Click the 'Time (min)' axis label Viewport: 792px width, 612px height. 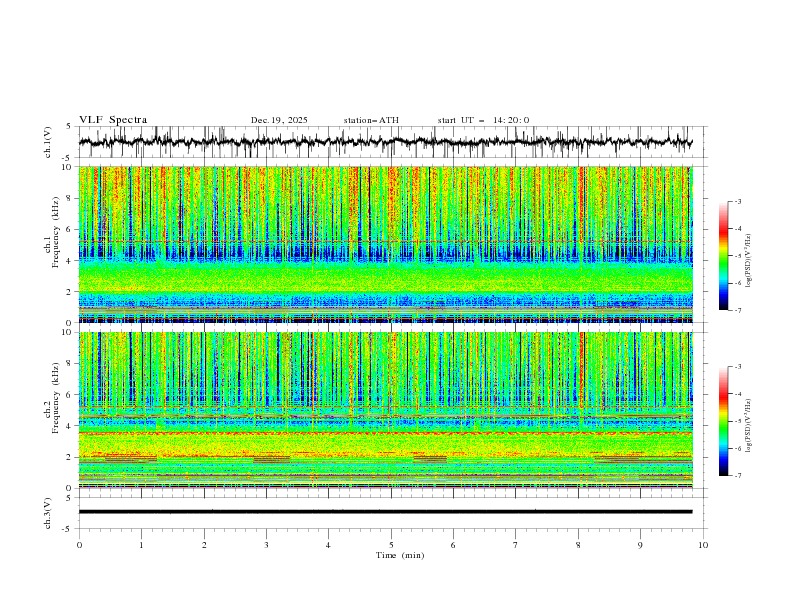tap(400, 555)
